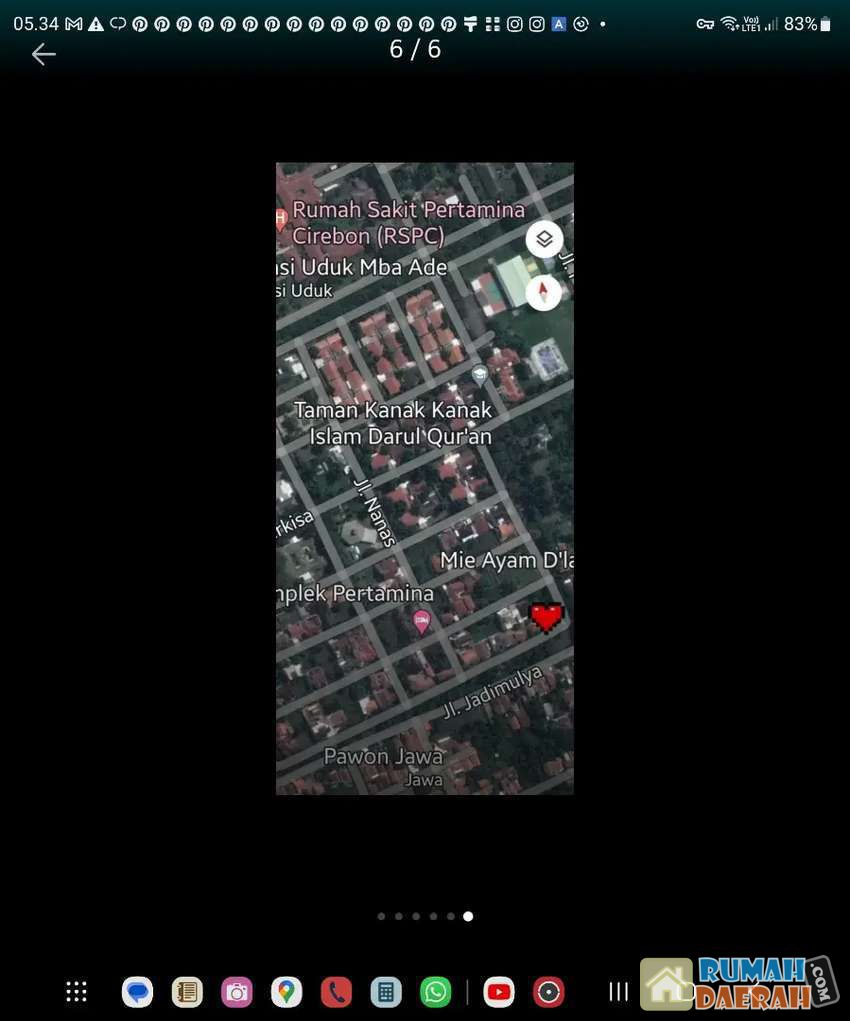This screenshot has width=850, height=1021.
Task: Open the Phone dialer app
Action: click(336, 991)
